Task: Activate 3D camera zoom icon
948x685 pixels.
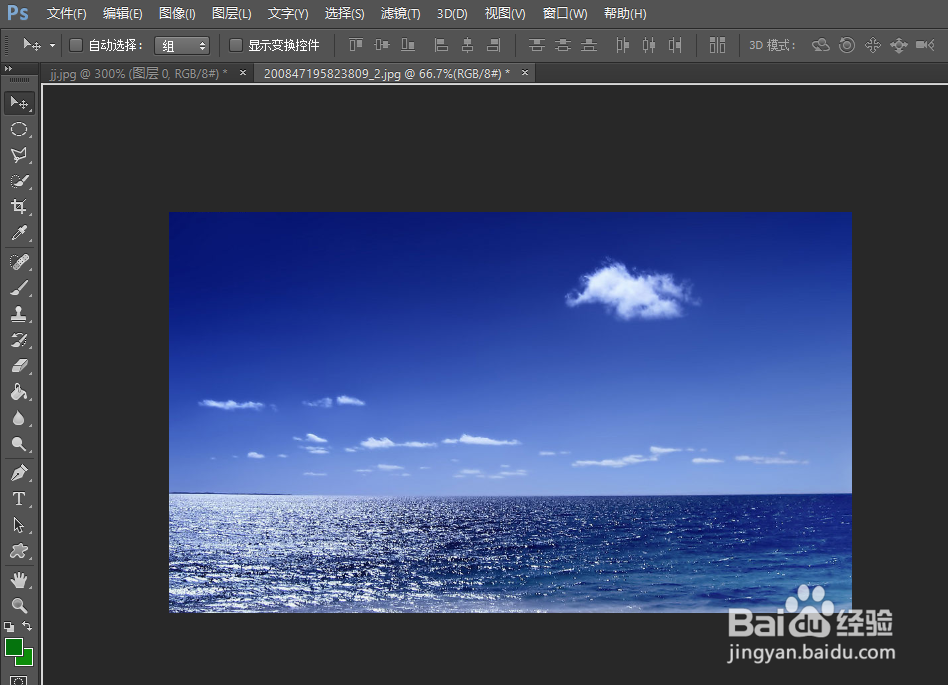Action: point(925,45)
